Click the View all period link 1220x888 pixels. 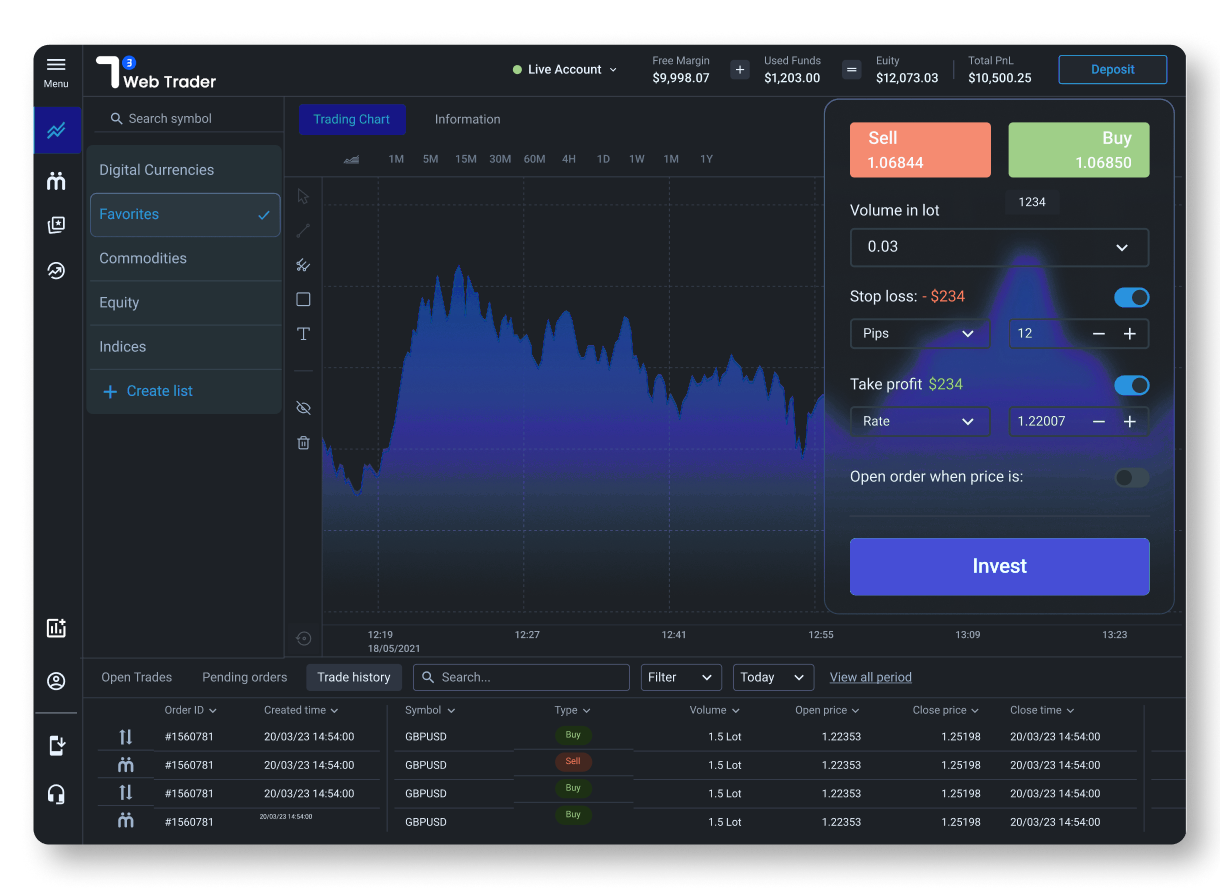point(870,677)
